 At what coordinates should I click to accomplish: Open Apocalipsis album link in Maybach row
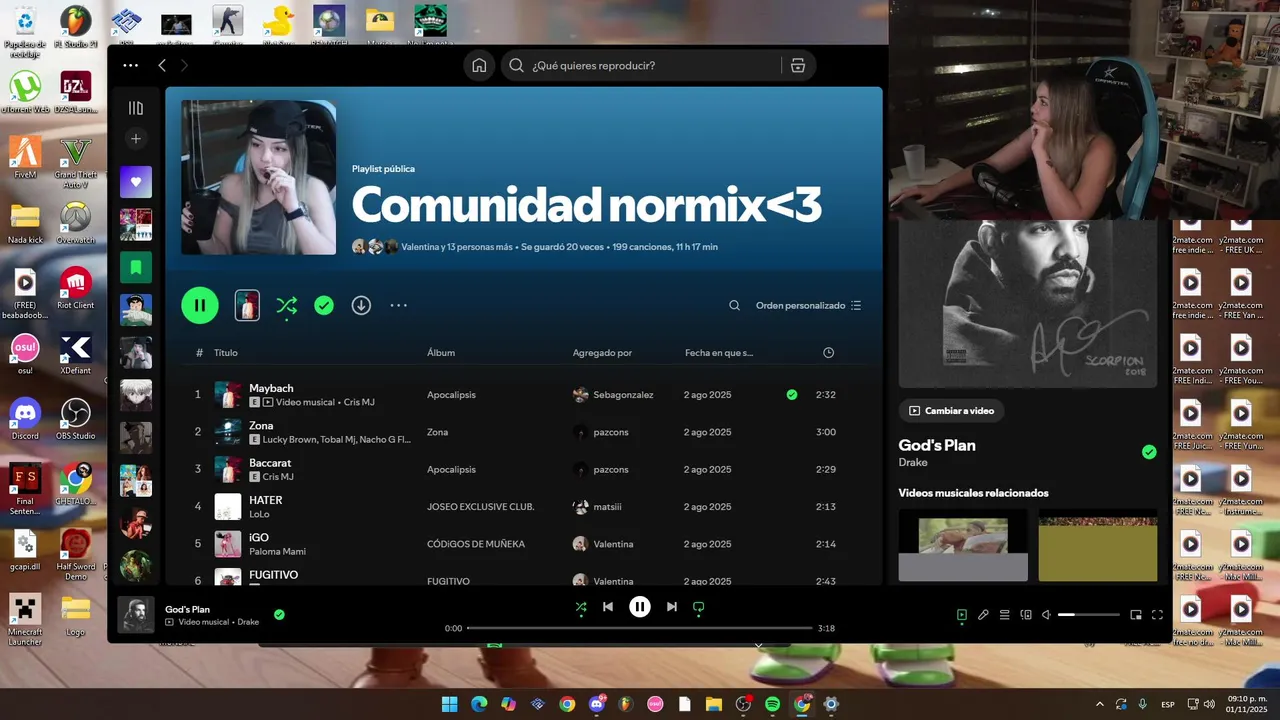[x=452, y=395]
